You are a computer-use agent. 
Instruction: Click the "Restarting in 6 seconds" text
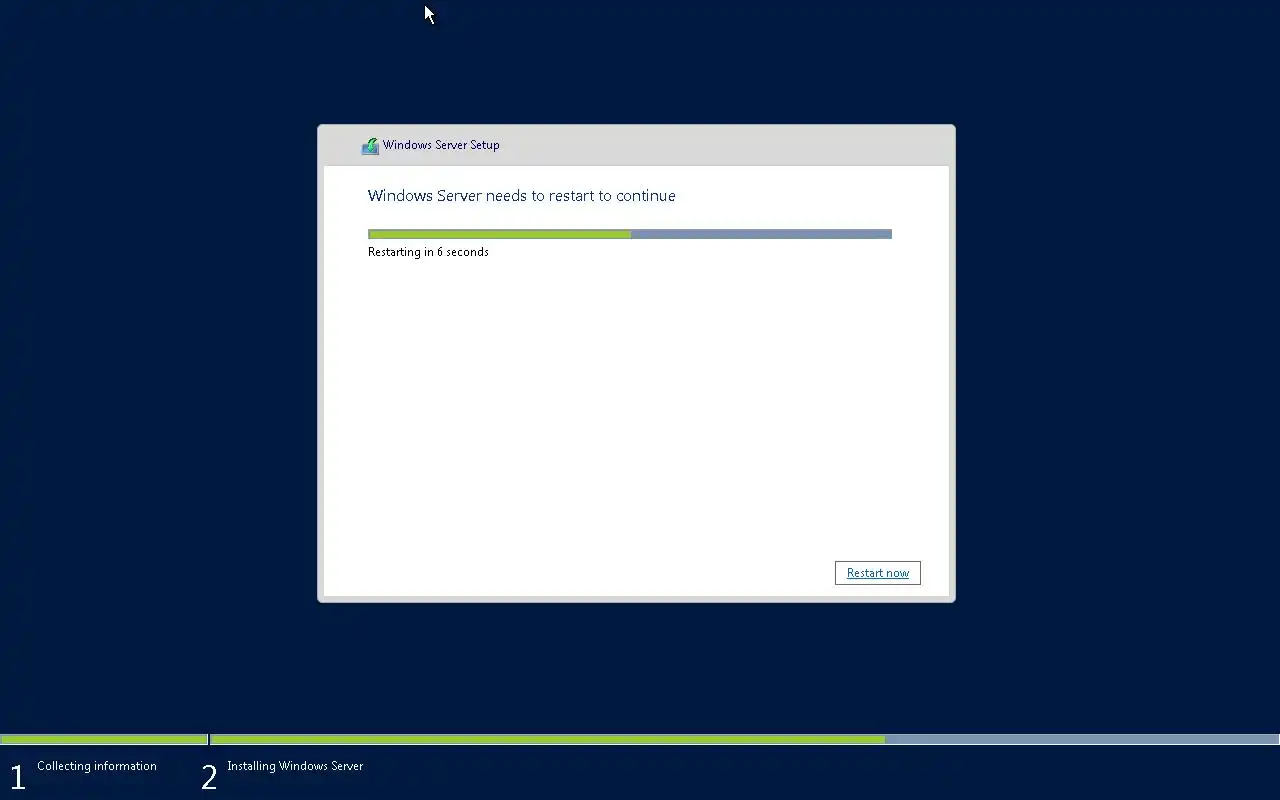pyautogui.click(x=428, y=252)
